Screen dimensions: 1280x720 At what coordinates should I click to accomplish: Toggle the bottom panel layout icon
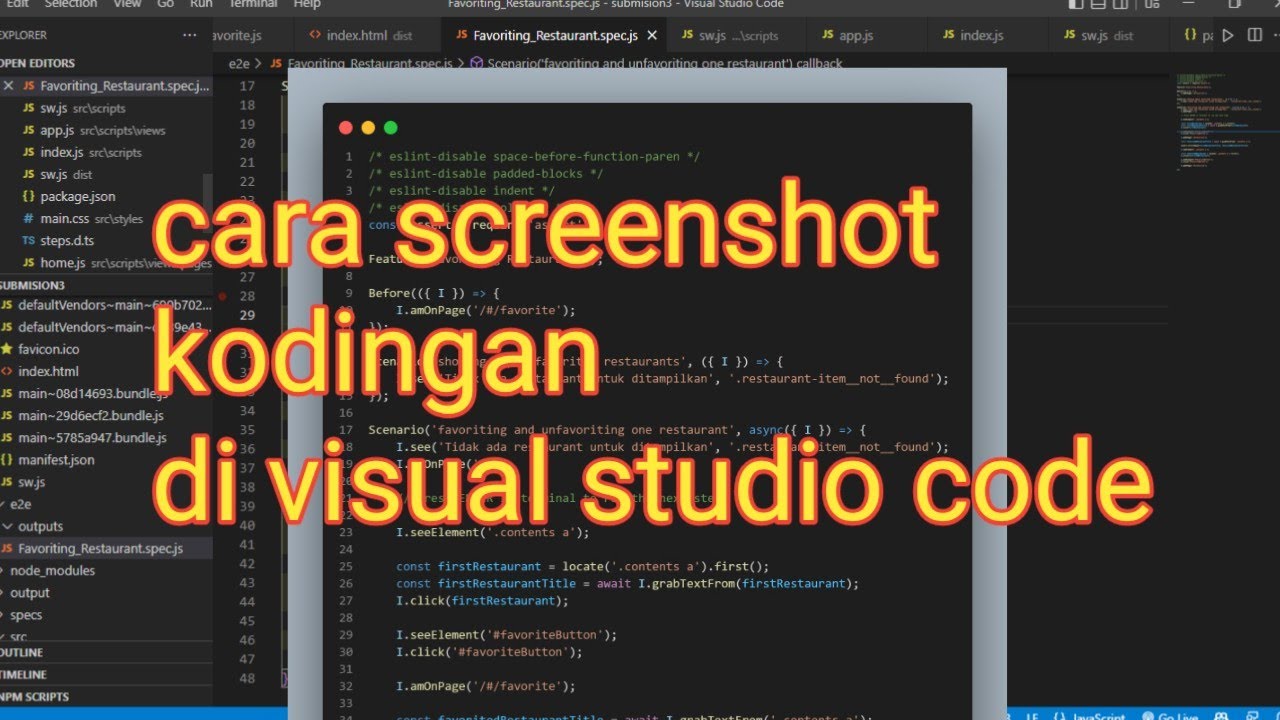tap(1099, 4)
